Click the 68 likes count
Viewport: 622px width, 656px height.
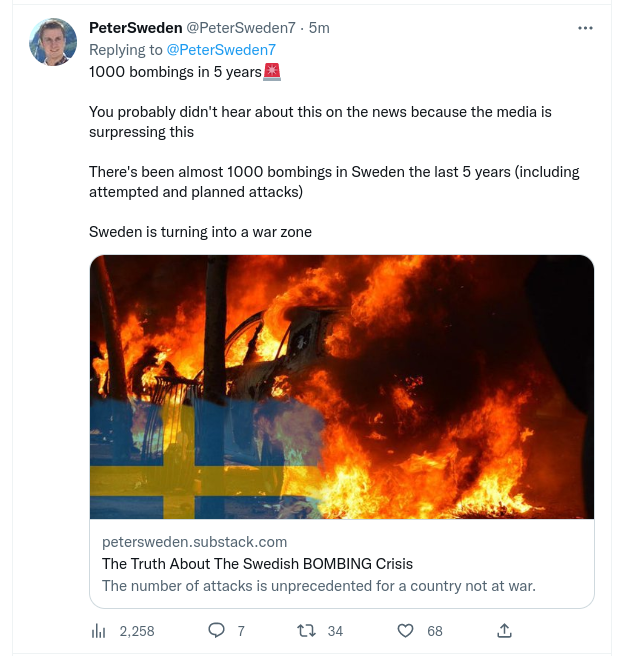[435, 631]
